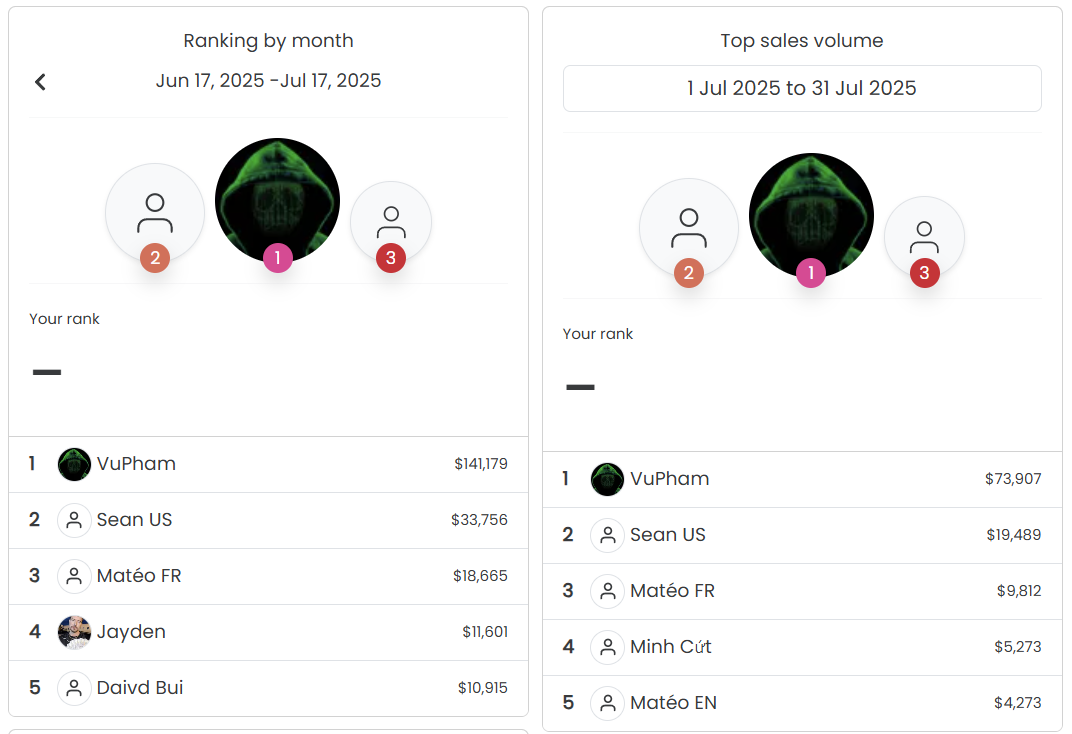Click VuPham's small avatar in Top sales volume list
1072x734 pixels.
coord(608,479)
